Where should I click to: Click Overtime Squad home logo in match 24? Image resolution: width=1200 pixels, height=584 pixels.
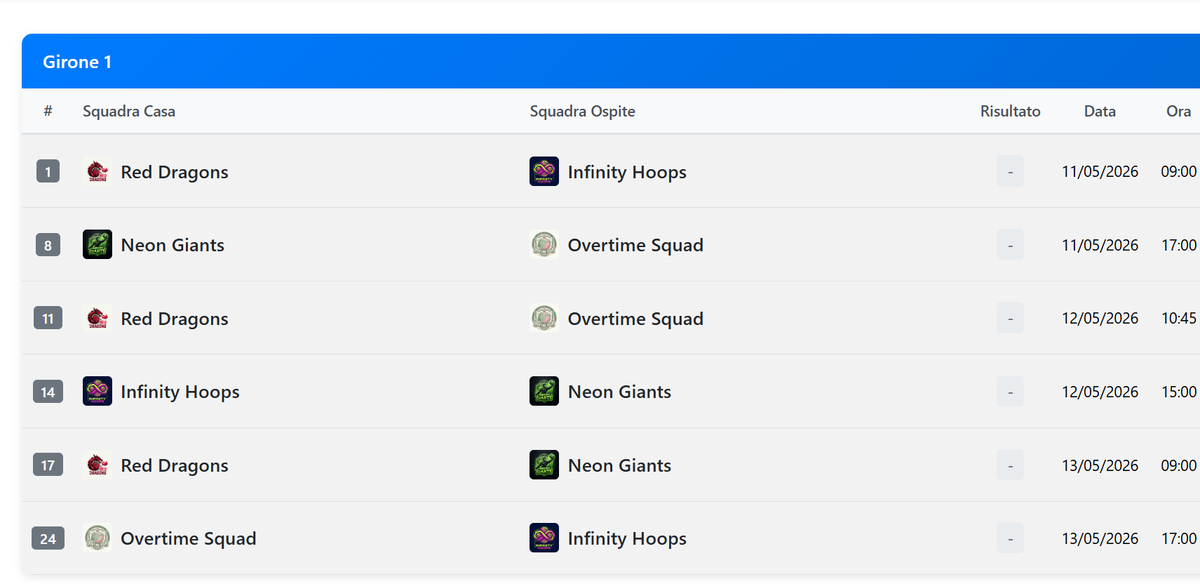(97, 539)
